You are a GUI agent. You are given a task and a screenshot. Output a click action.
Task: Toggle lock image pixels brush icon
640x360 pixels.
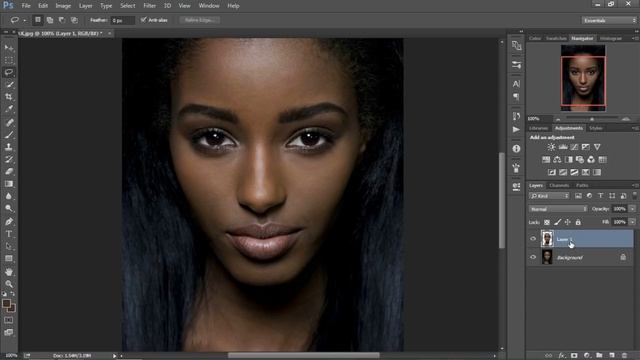point(558,222)
